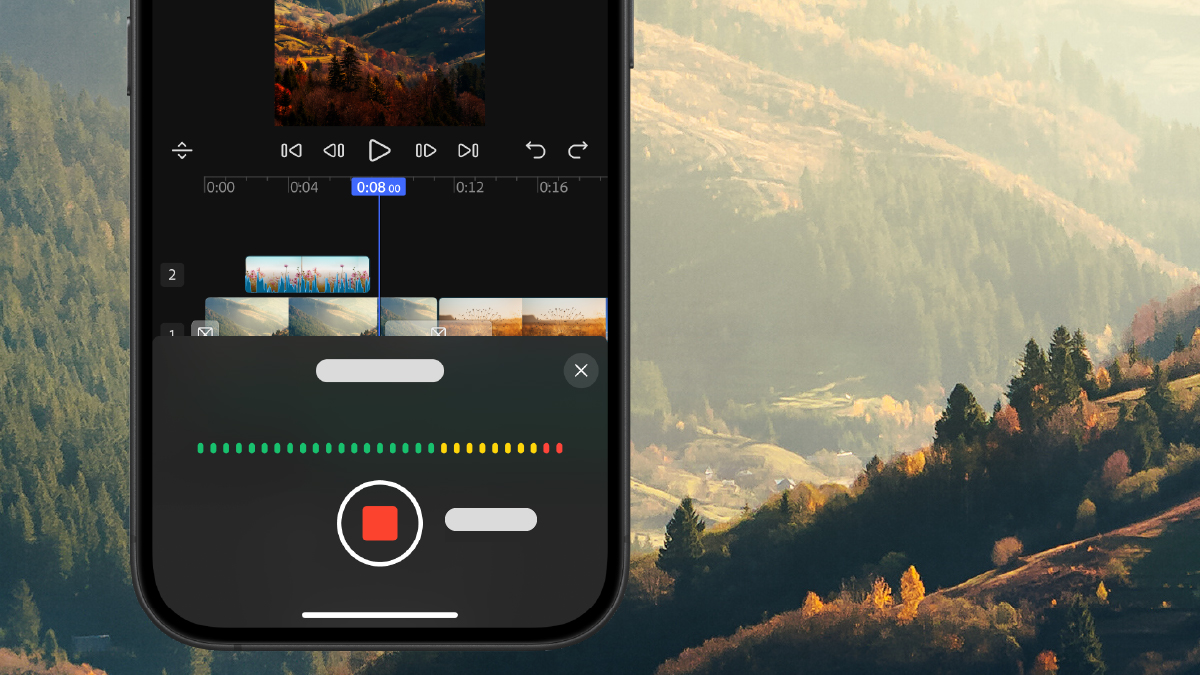
Task: Close the recording panel
Action: pyautogui.click(x=581, y=371)
